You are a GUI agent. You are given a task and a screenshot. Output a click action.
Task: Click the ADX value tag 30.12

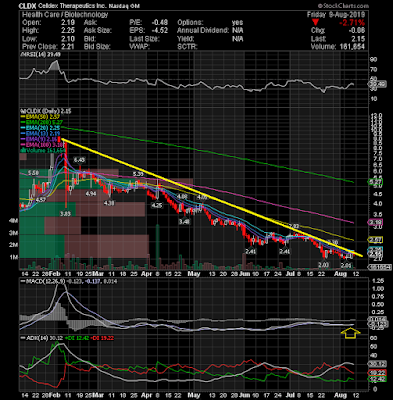point(376,364)
